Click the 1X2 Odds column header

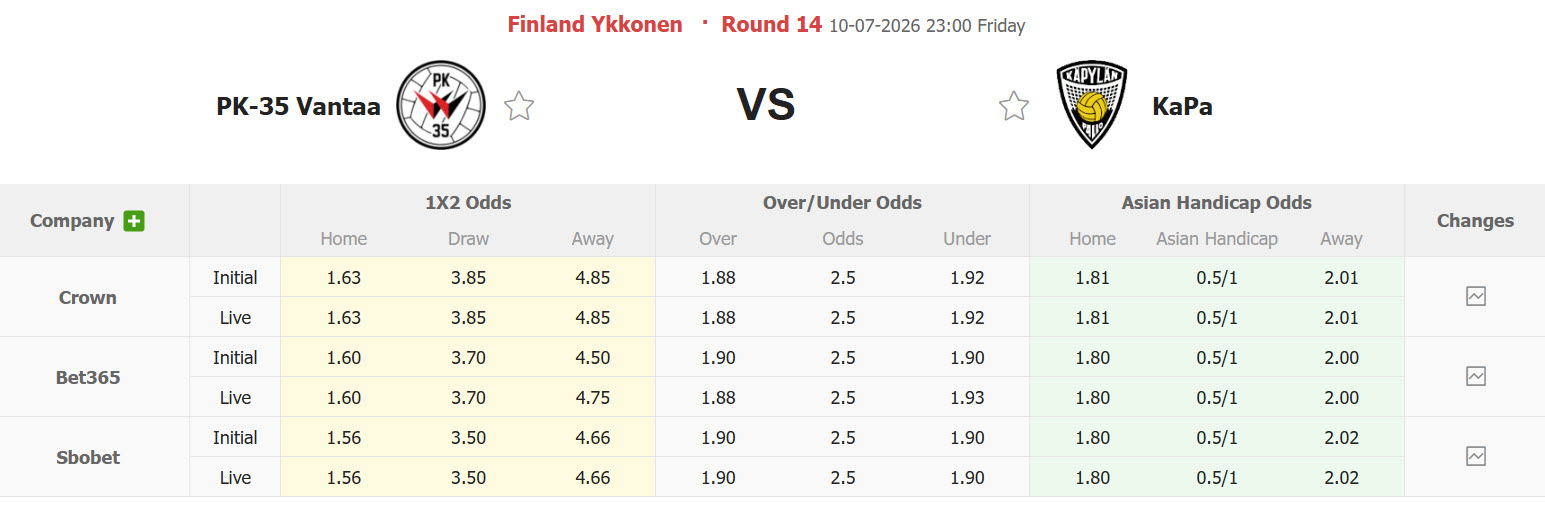coord(468,203)
